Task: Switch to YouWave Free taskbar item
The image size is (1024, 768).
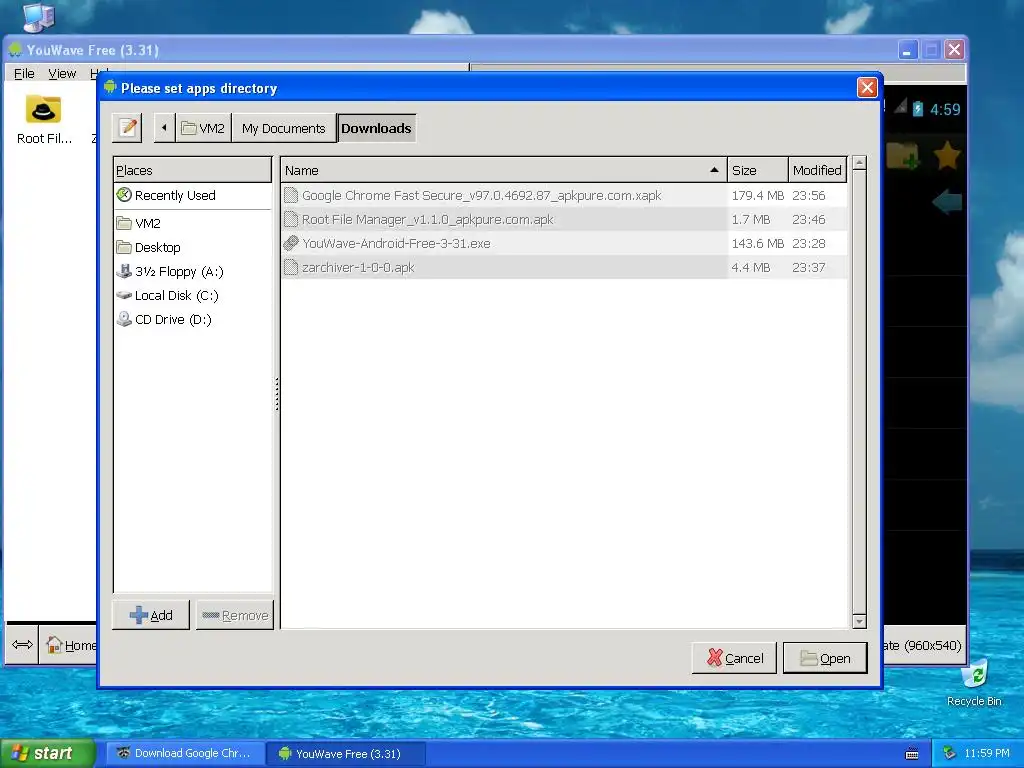Action: [x=346, y=753]
